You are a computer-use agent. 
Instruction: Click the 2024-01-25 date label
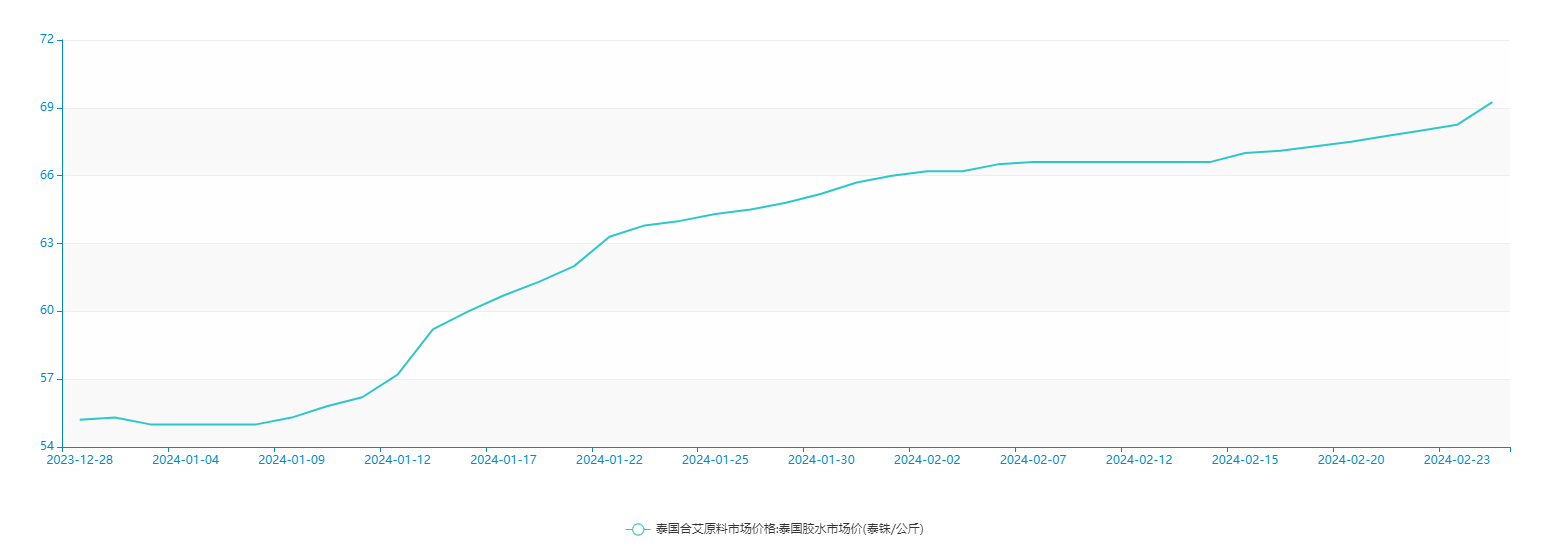coord(715,460)
